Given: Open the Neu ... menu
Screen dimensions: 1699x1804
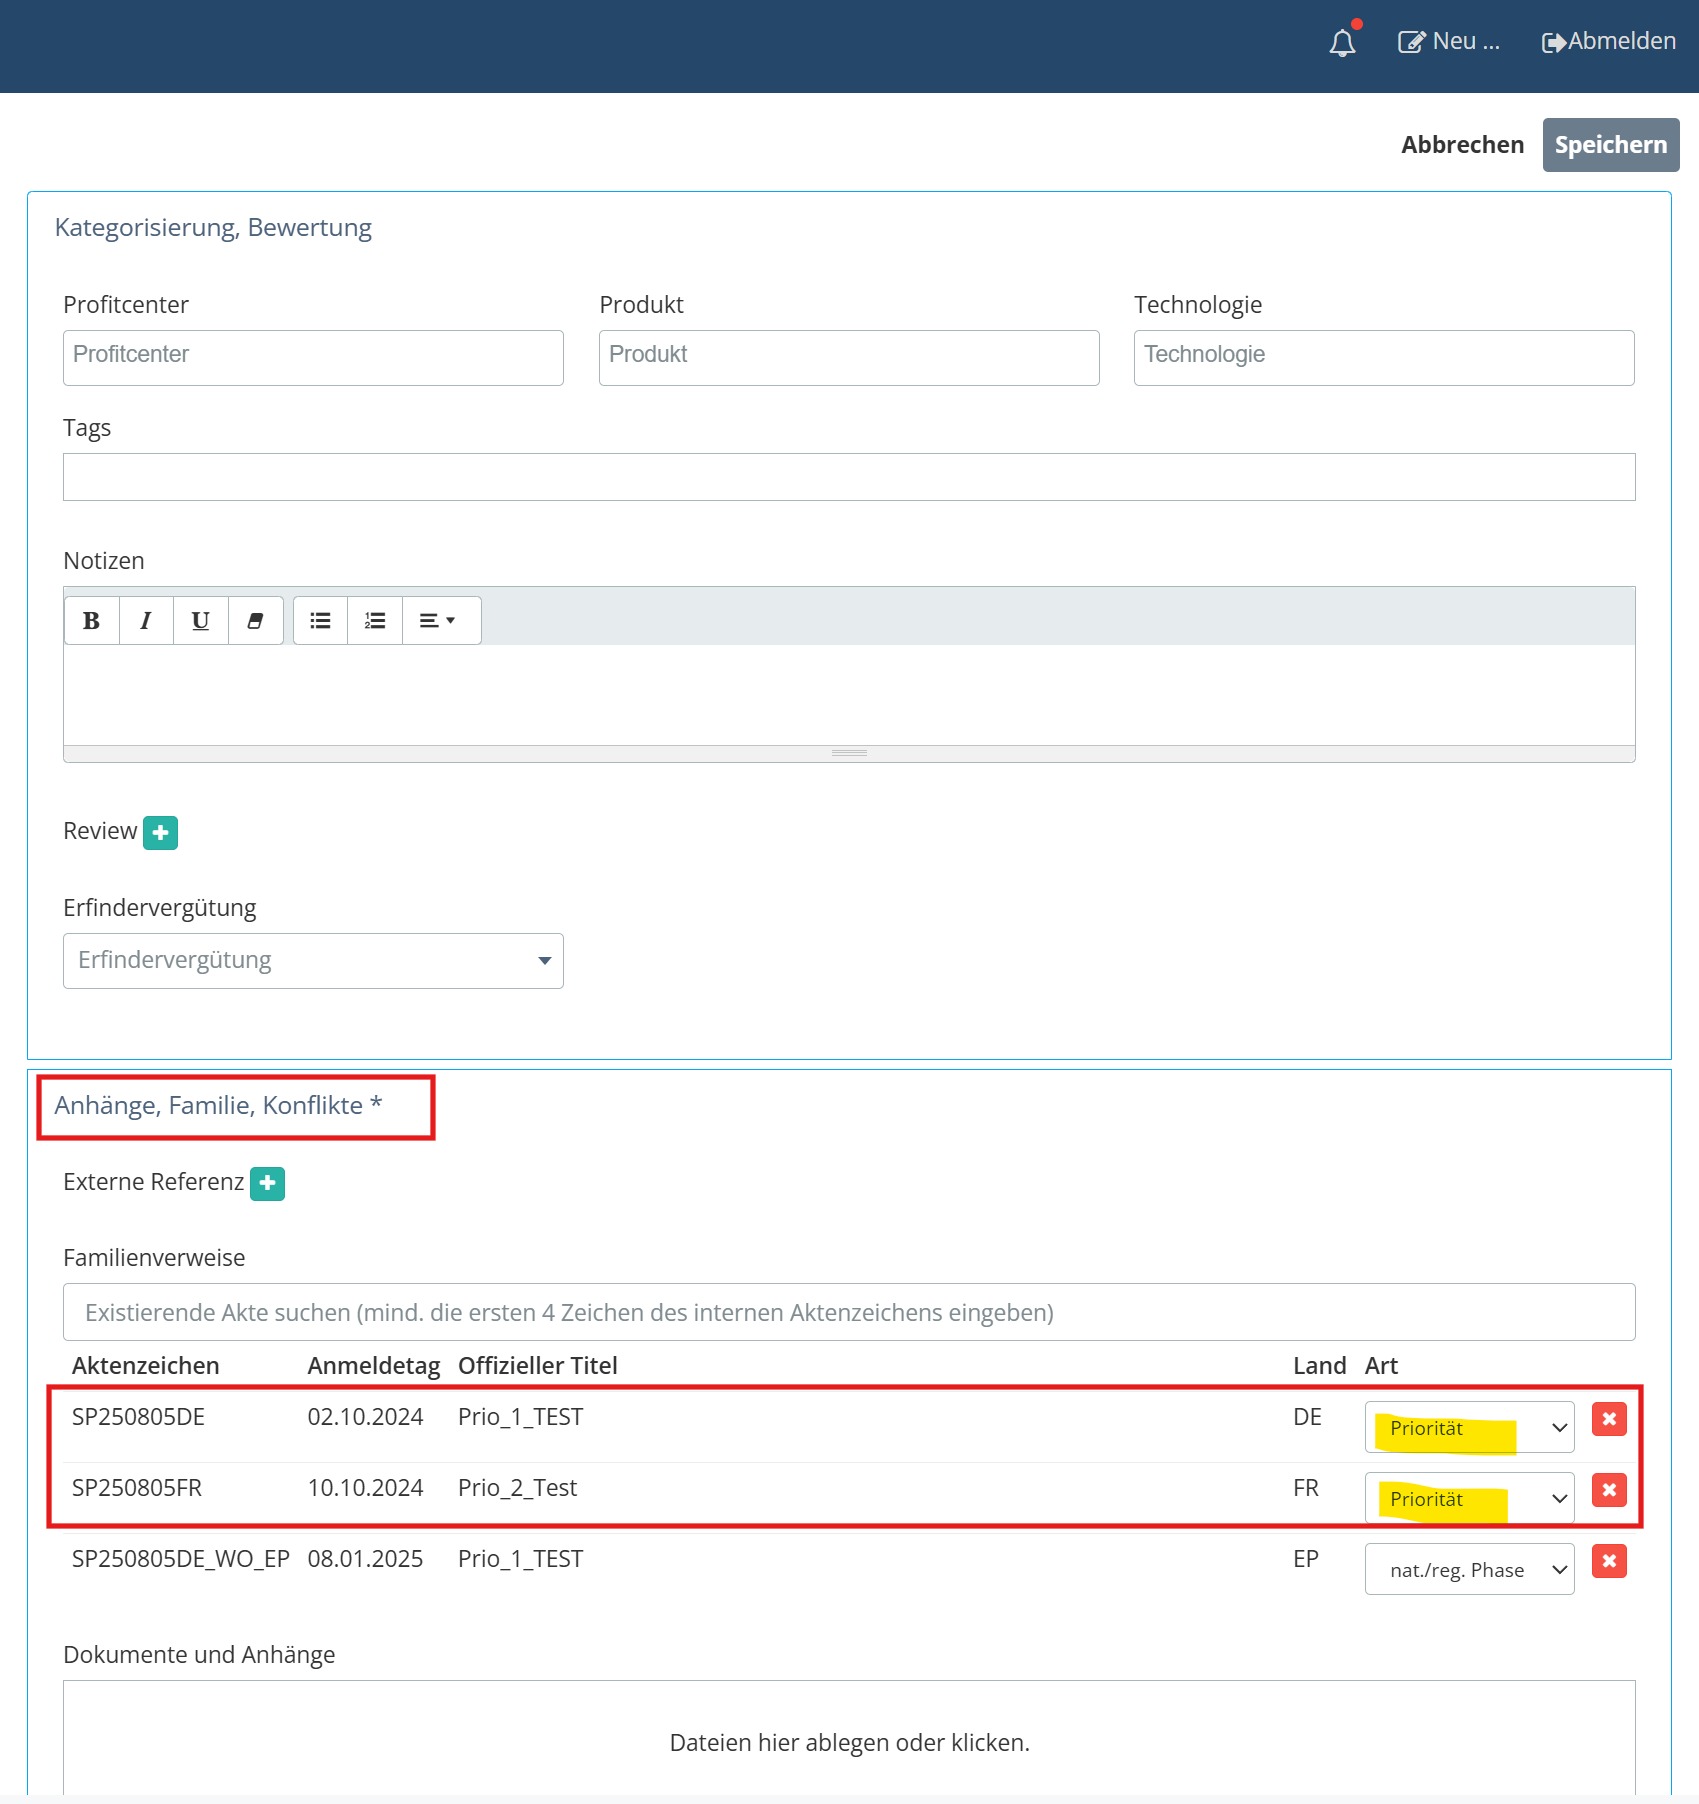Looking at the screenshot, I should click(x=1449, y=42).
